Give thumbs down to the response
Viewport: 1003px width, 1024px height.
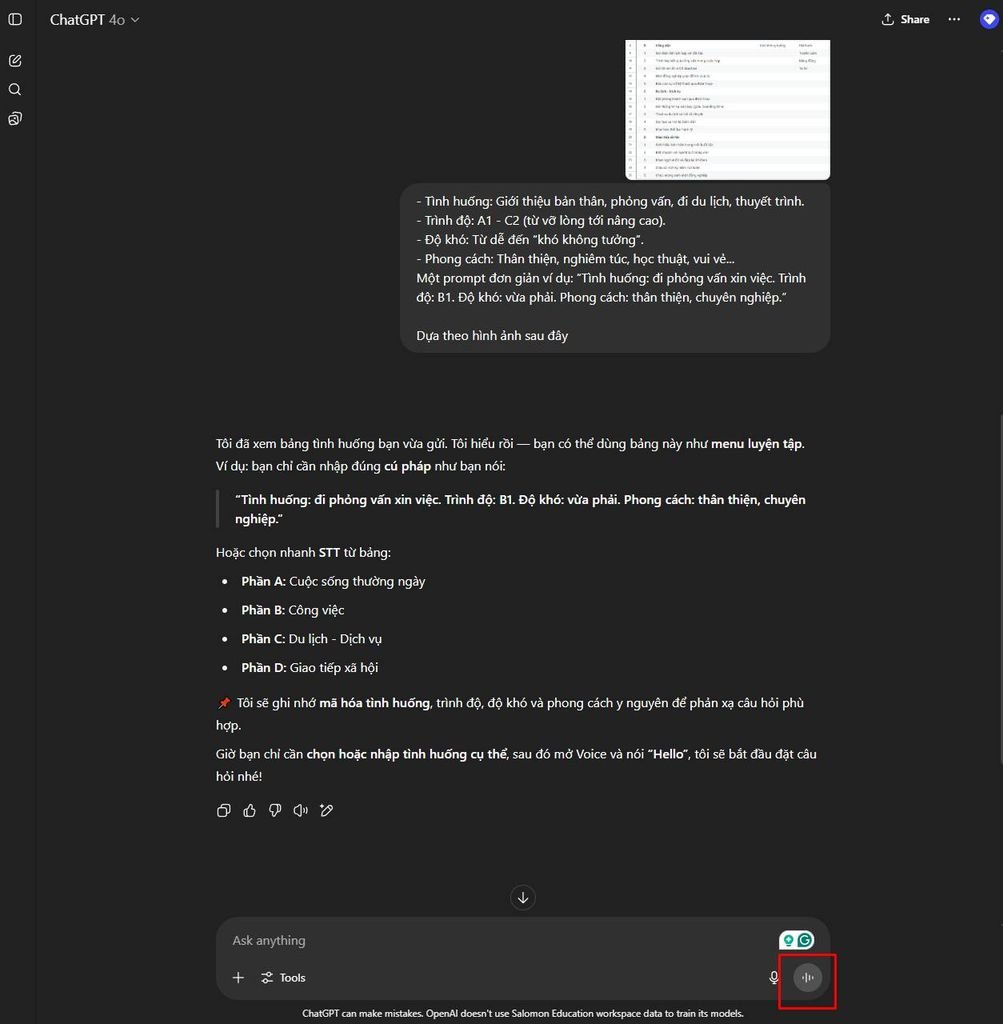[275, 810]
